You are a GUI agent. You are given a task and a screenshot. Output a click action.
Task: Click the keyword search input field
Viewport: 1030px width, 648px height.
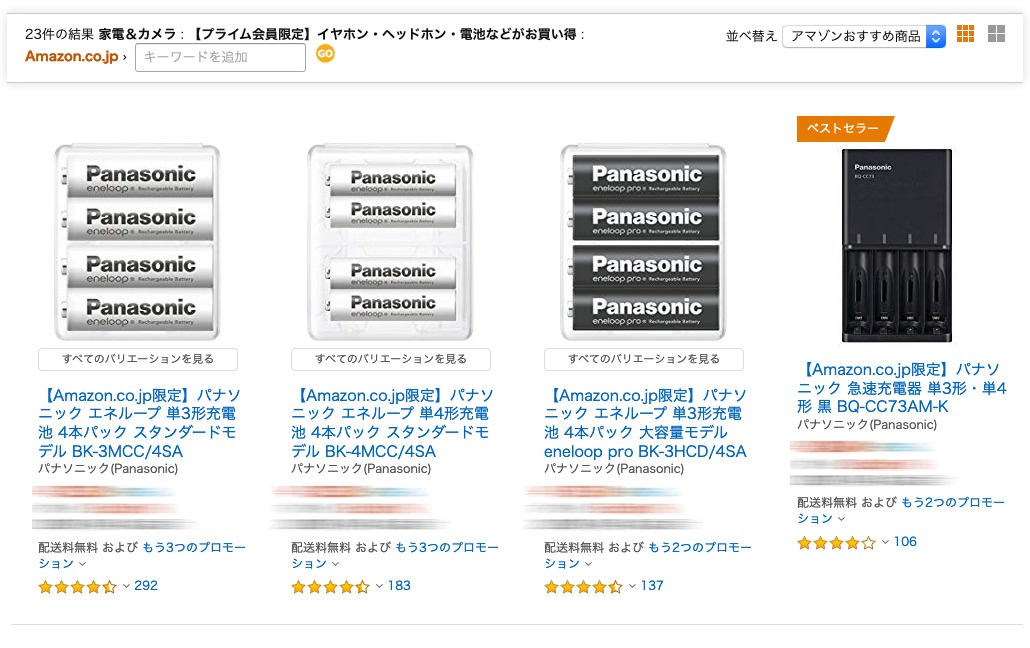(x=220, y=57)
